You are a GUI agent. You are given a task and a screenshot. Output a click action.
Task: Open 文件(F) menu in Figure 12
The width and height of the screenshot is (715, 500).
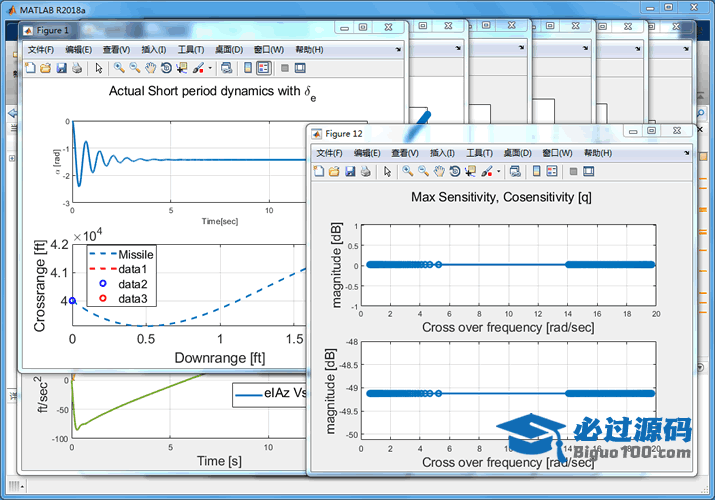click(329, 153)
